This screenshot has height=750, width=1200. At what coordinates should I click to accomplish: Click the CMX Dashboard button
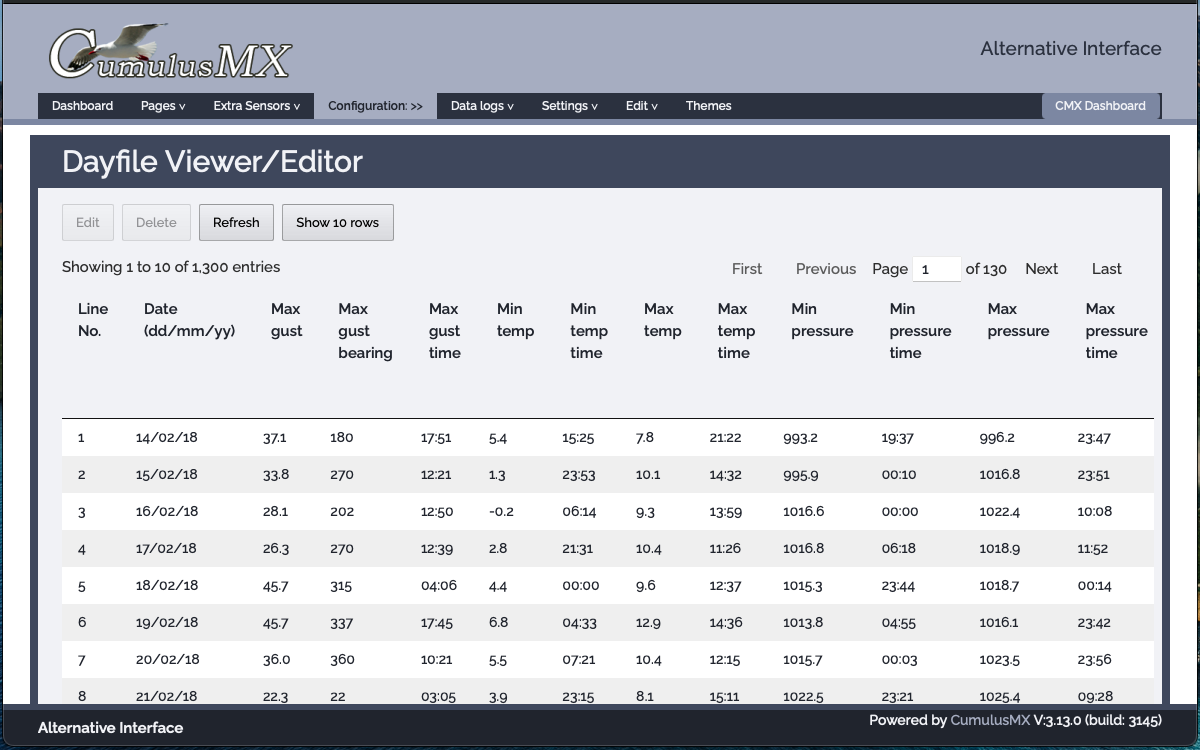pos(1100,106)
